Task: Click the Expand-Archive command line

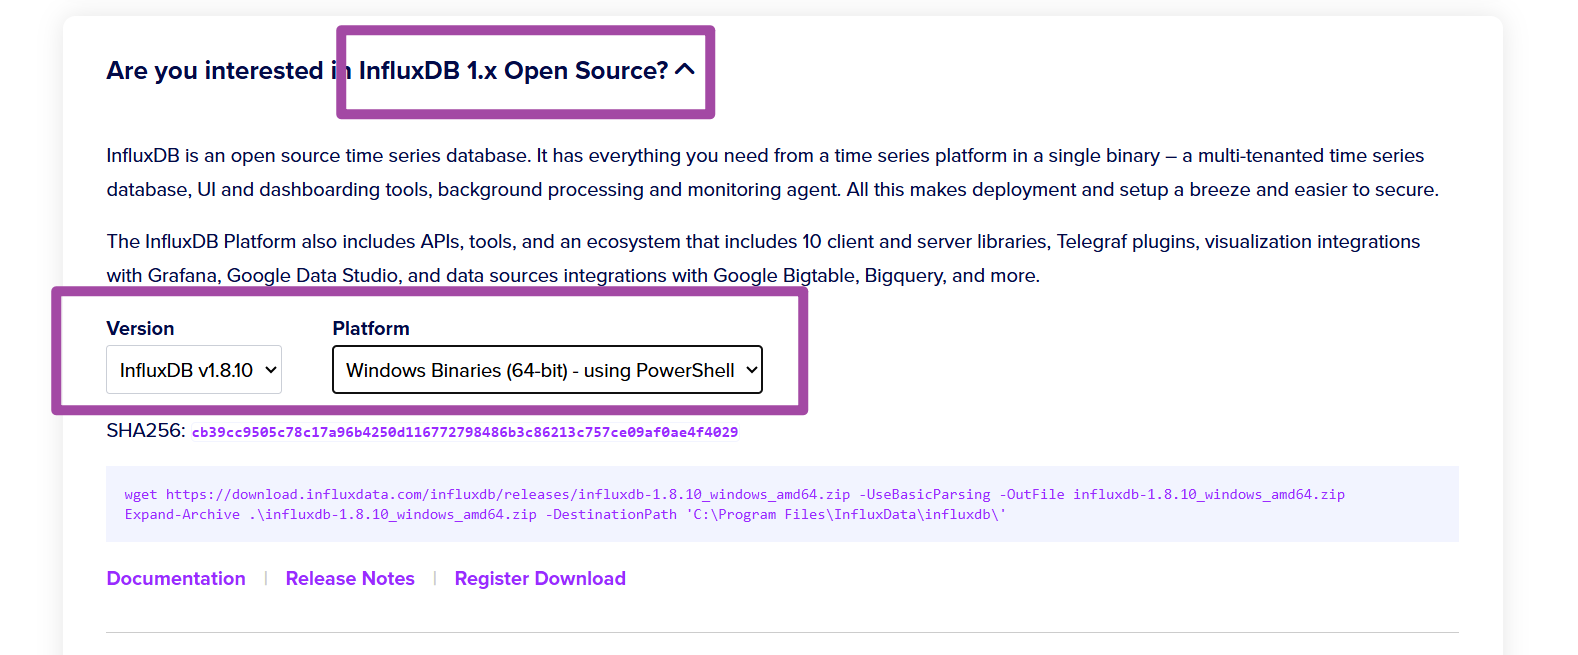Action: [x=565, y=515]
